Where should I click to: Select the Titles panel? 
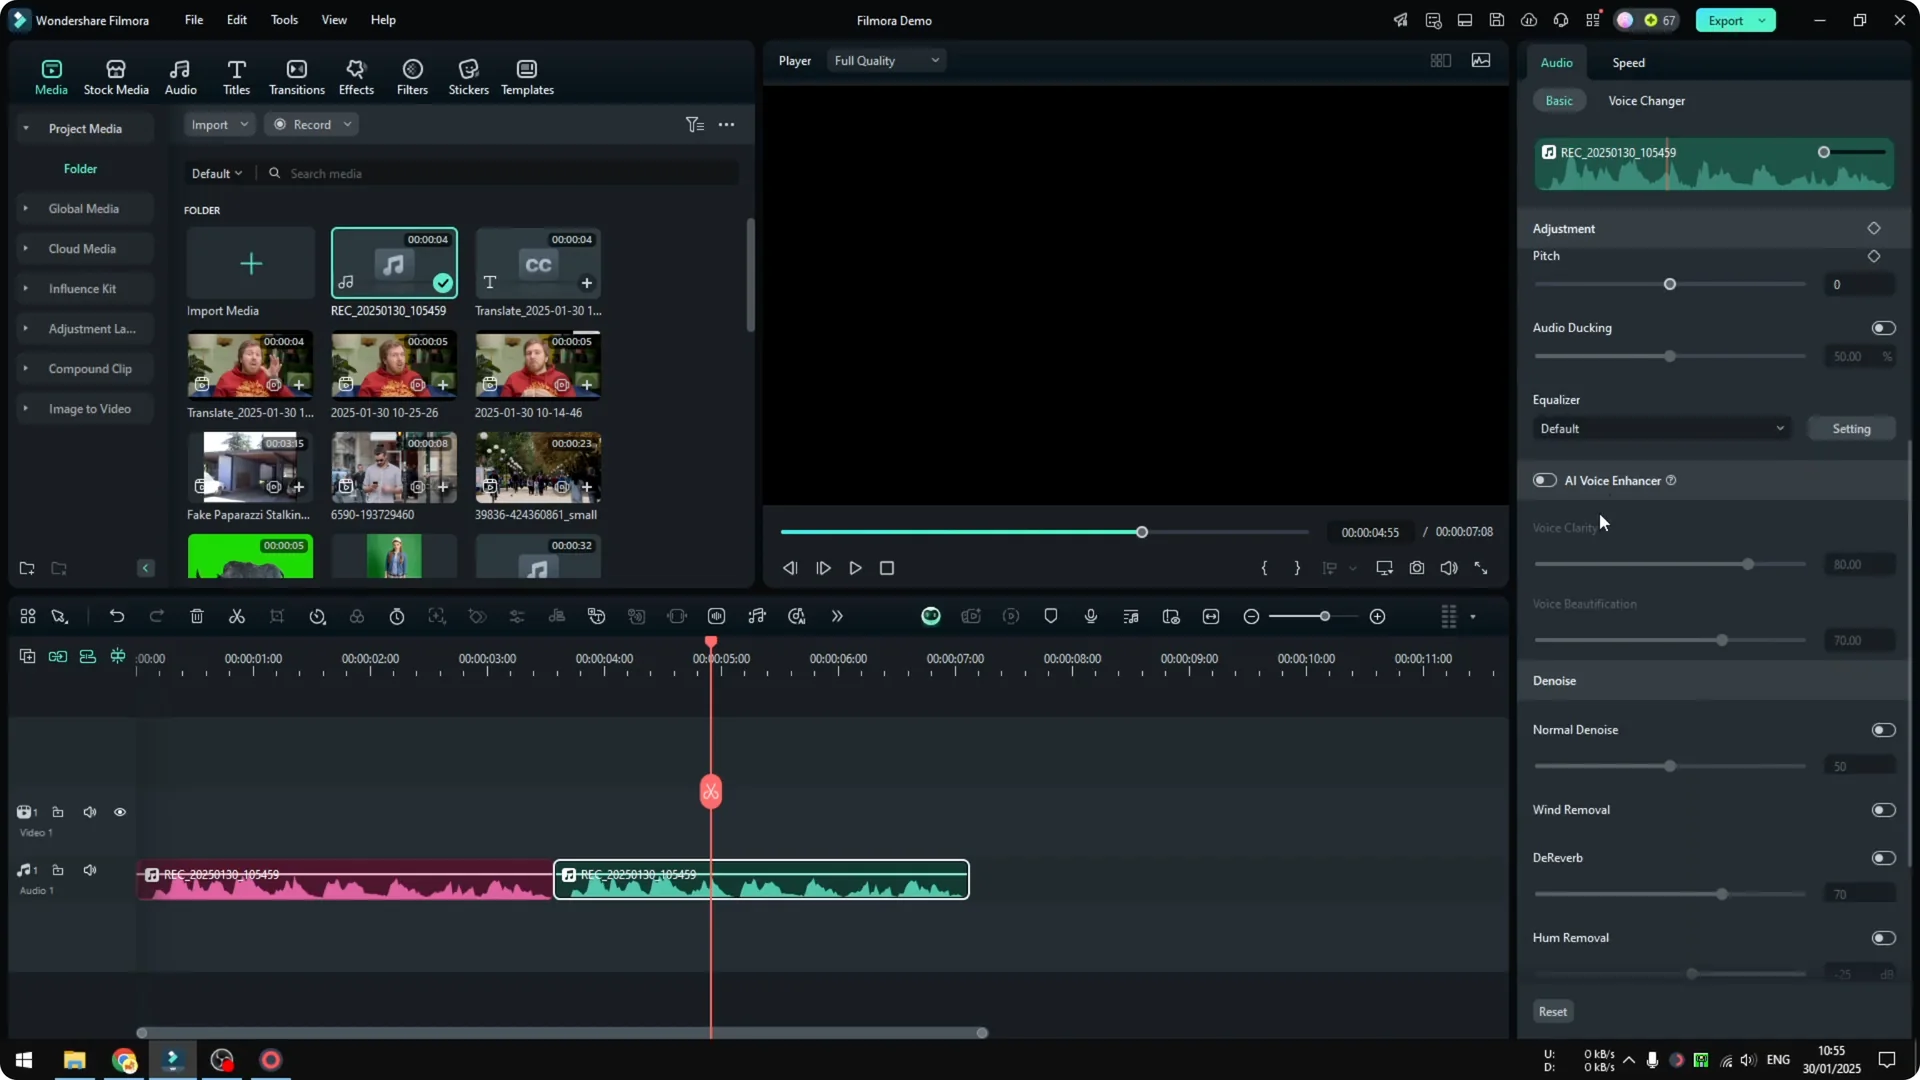coord(236,75)
